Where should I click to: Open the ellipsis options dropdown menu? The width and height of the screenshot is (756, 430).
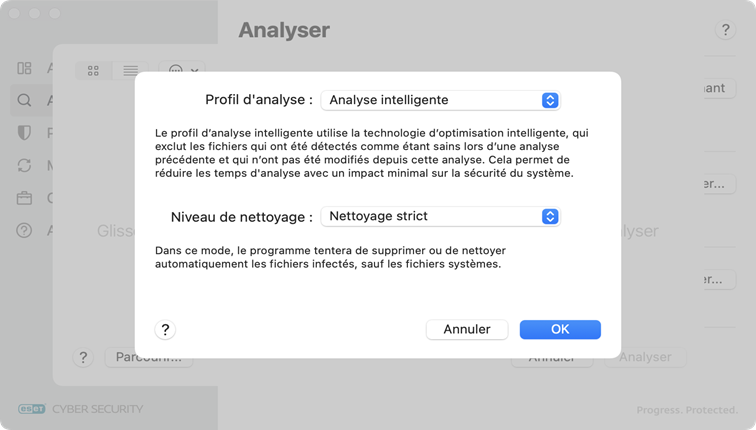pyautogui.click(x=181, y=71)
